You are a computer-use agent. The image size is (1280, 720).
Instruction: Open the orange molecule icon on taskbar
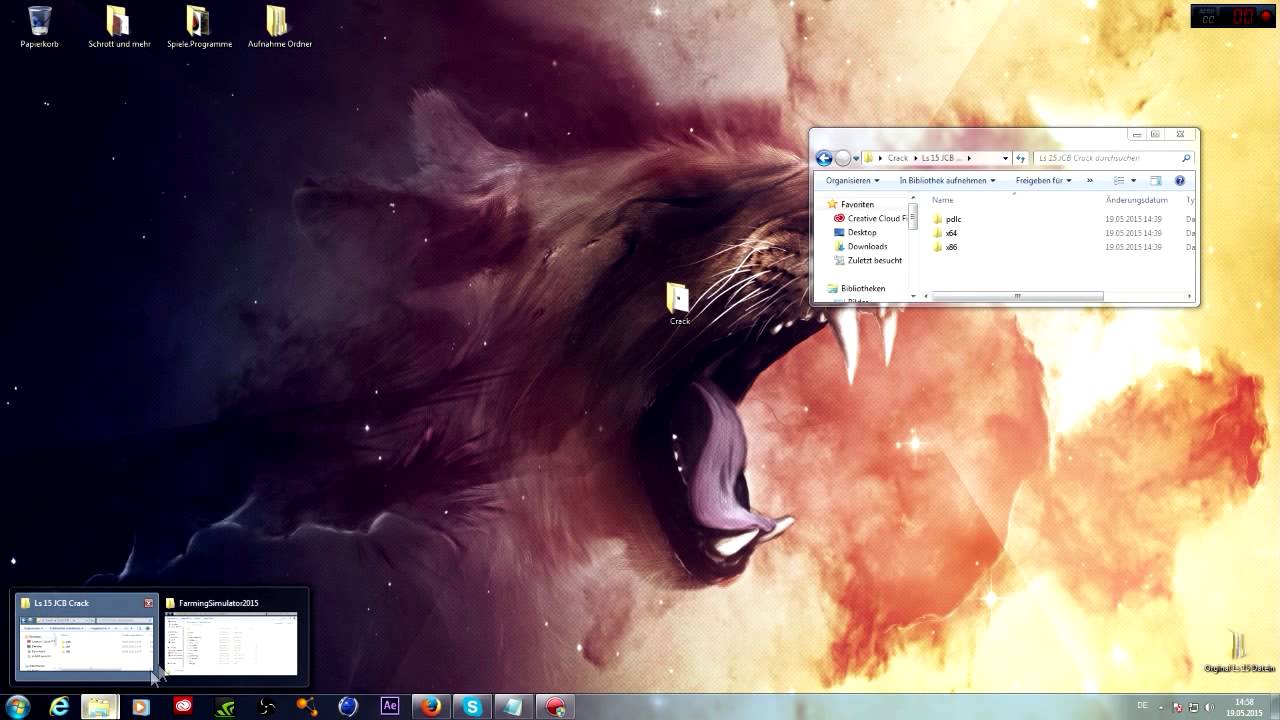point(307,706)
